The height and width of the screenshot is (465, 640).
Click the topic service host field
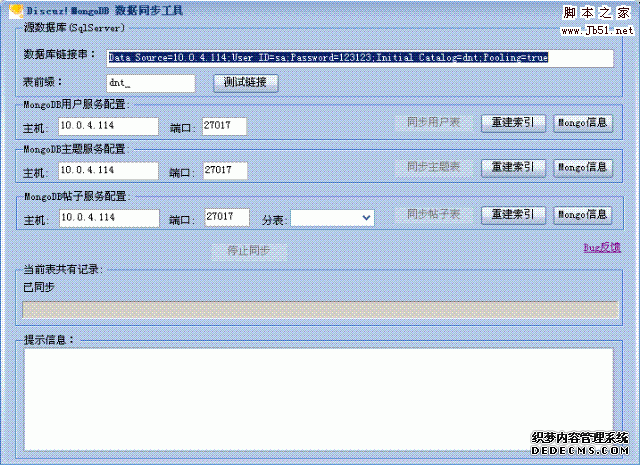pos(108,171)
